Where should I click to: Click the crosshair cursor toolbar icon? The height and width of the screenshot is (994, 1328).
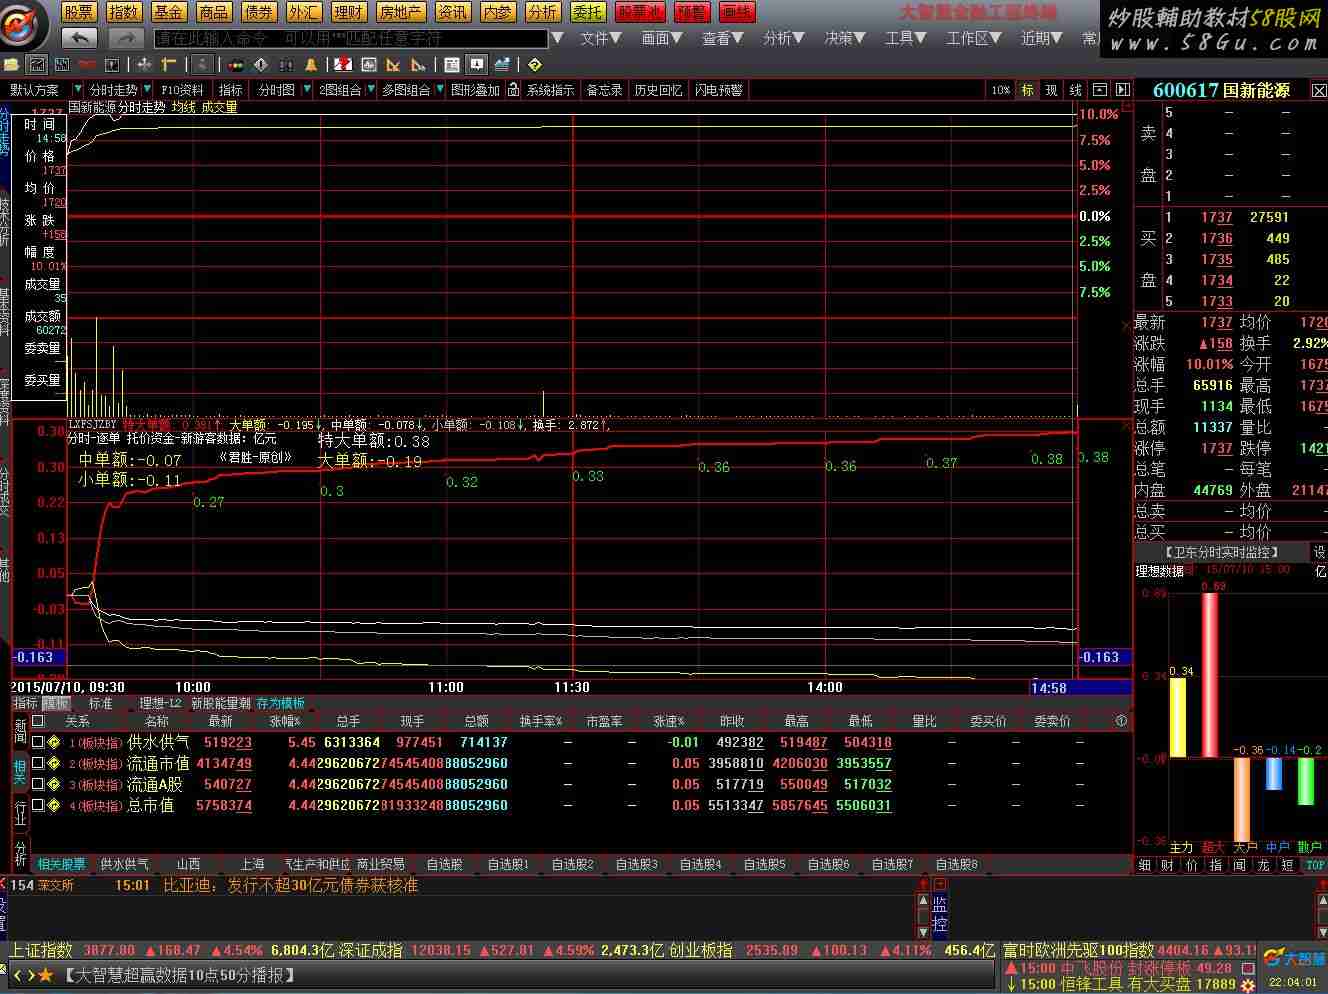click(144, 65)
